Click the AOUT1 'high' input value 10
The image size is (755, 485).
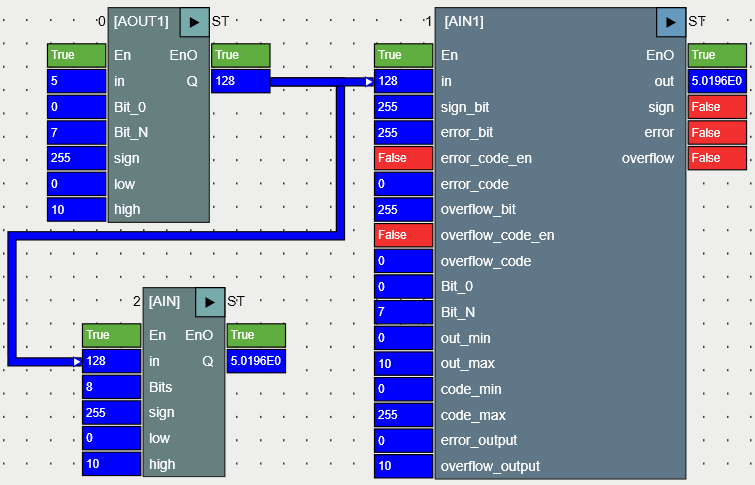pos(76,209)
